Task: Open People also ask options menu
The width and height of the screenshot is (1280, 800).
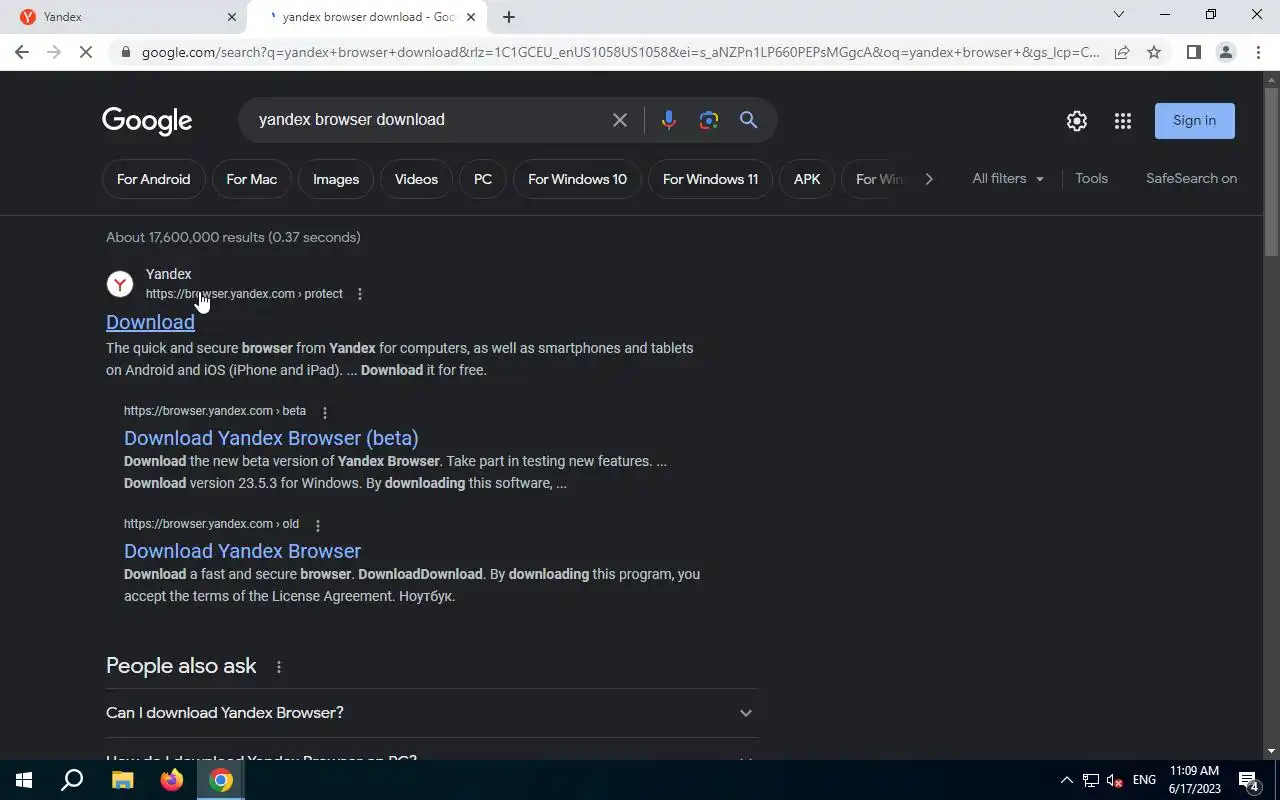Action: tap(279, 667)
